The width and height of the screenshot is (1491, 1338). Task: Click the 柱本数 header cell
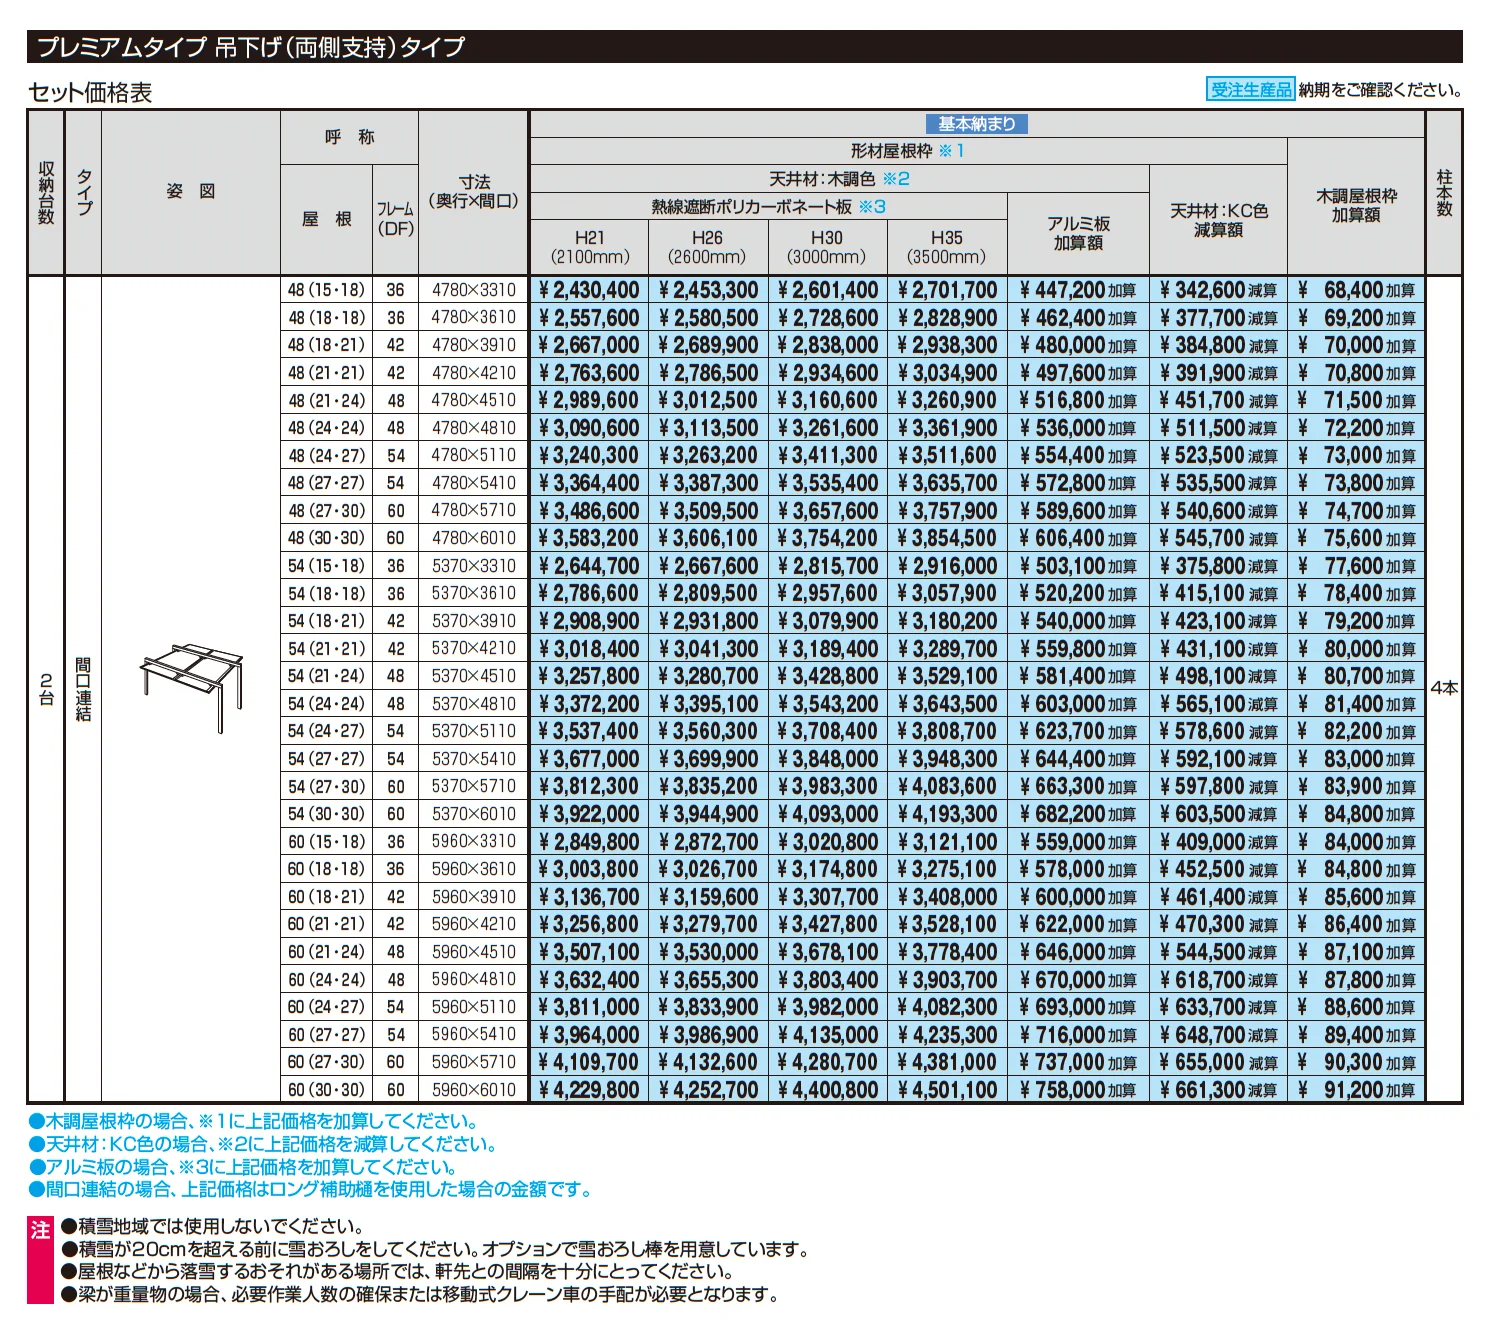tap(1444, 193)
